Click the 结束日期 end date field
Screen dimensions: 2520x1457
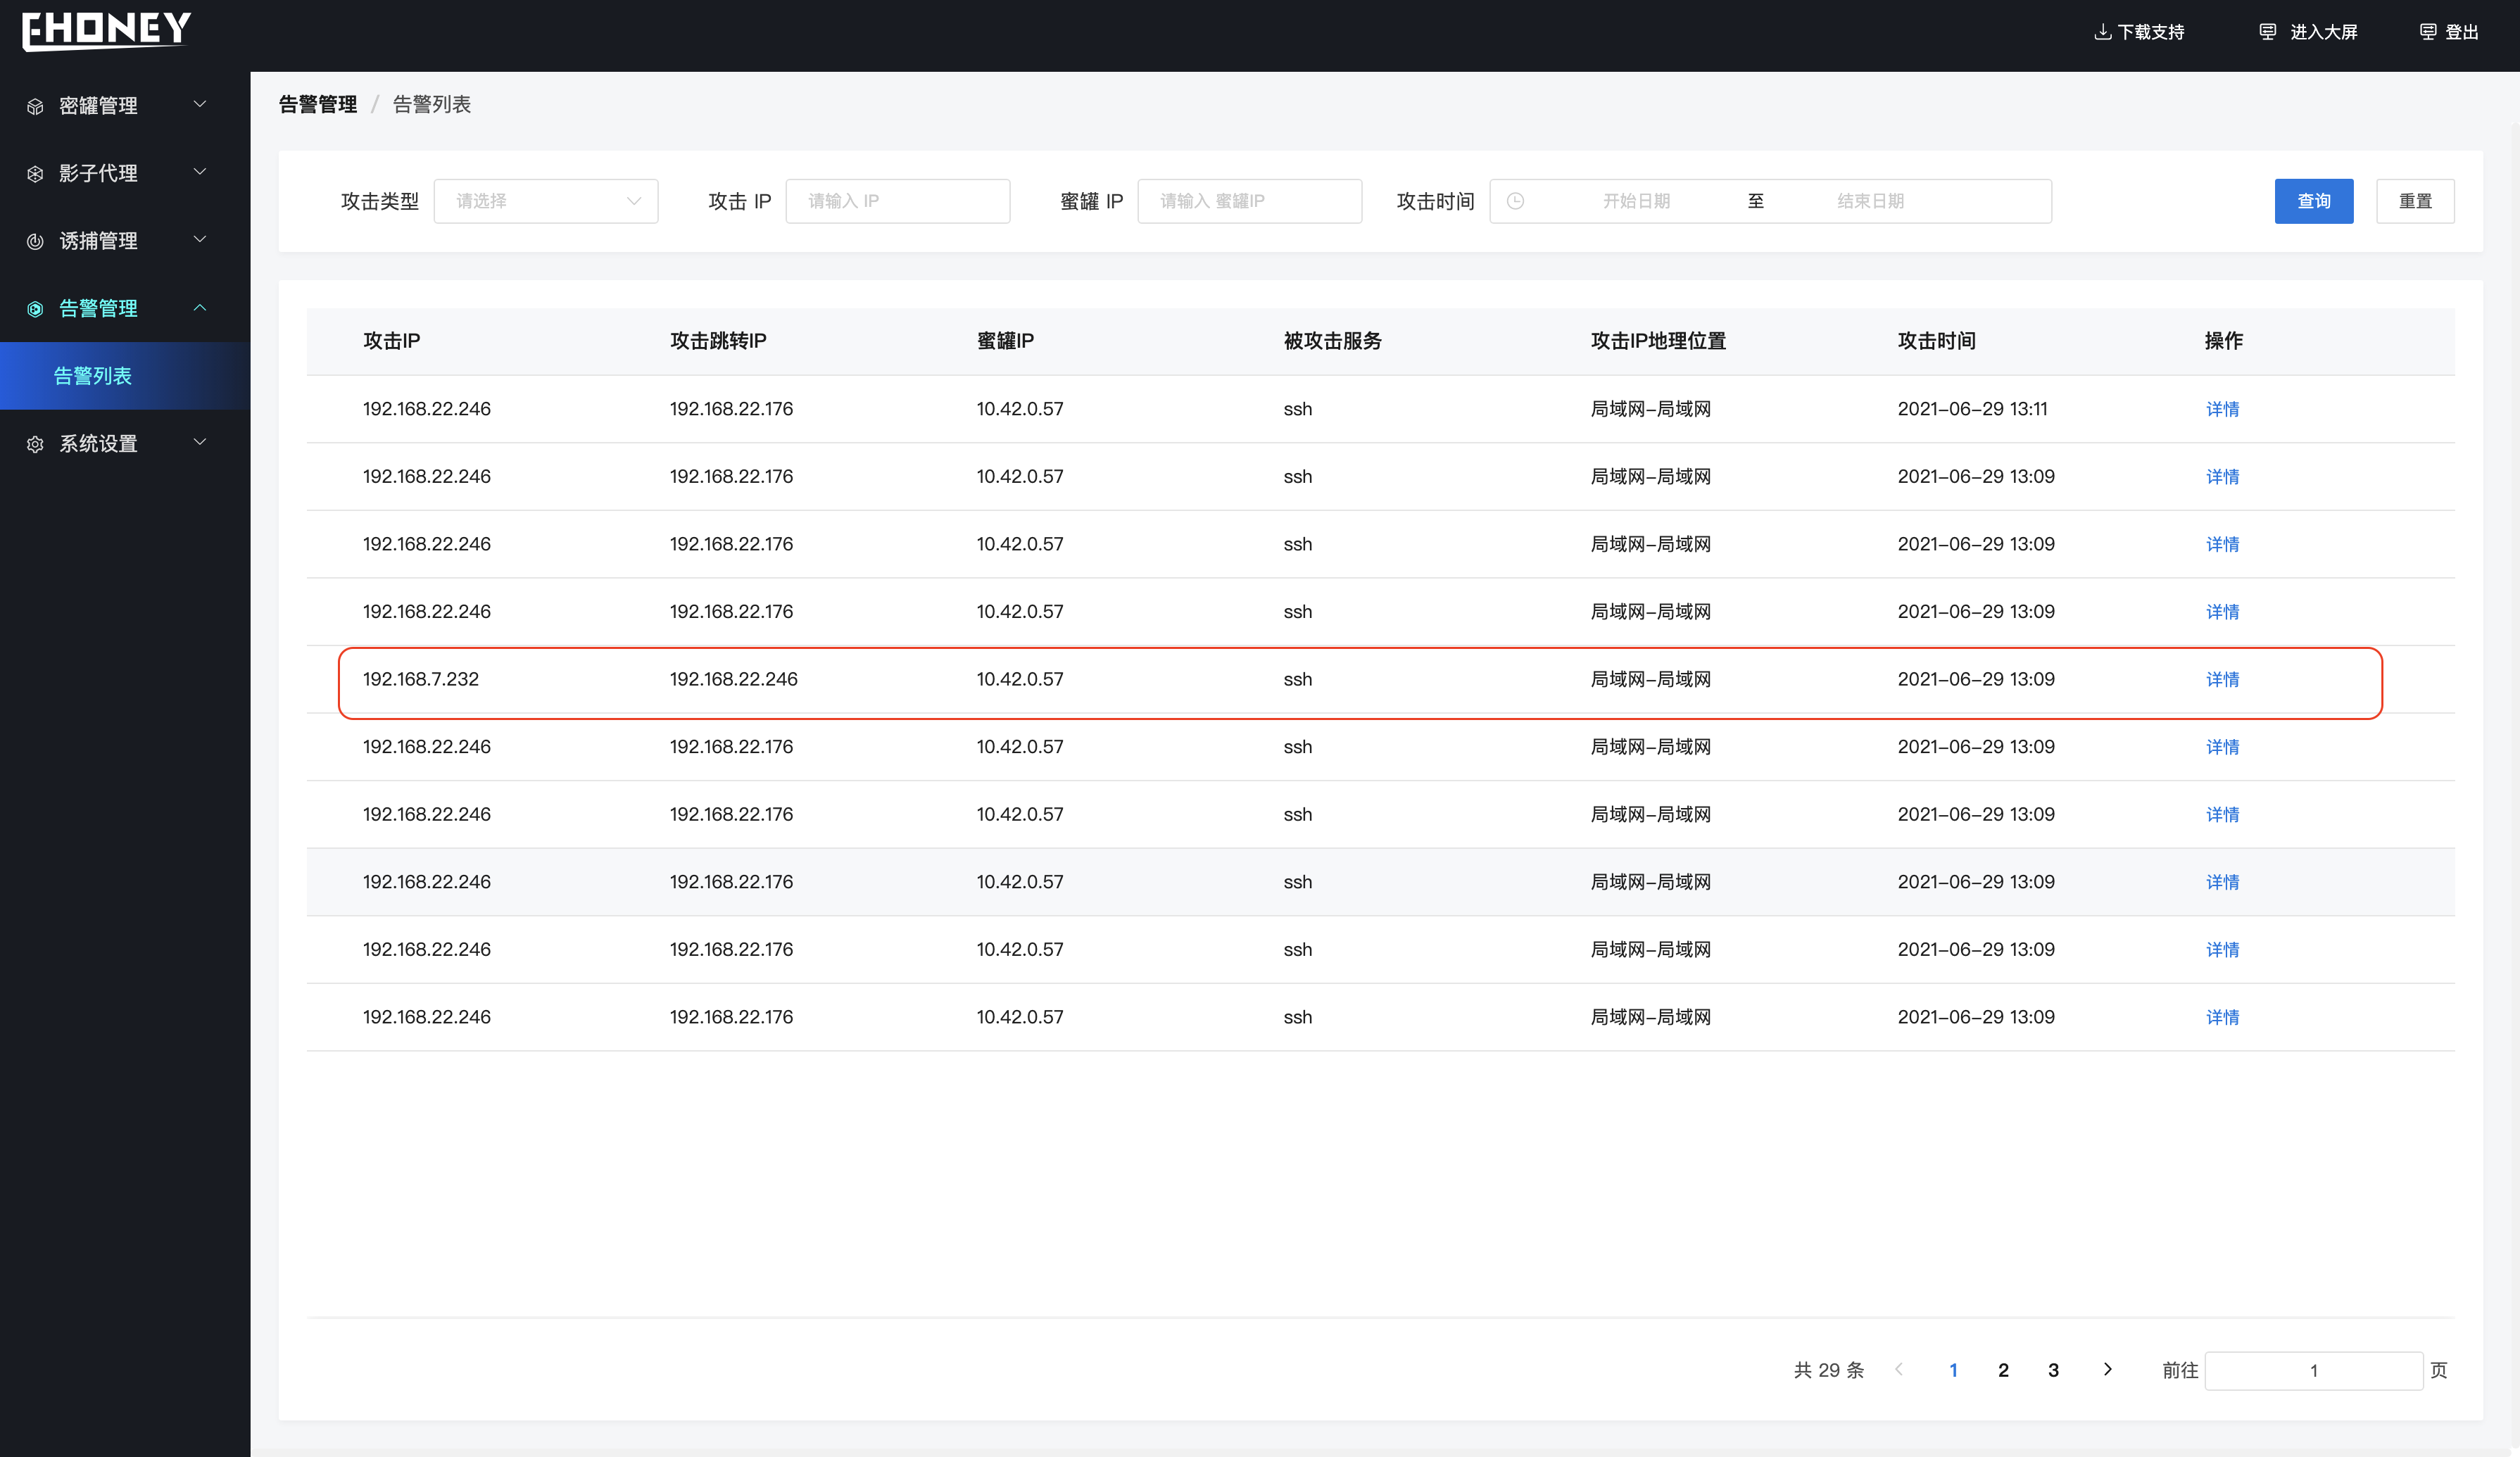point(1870,201)
